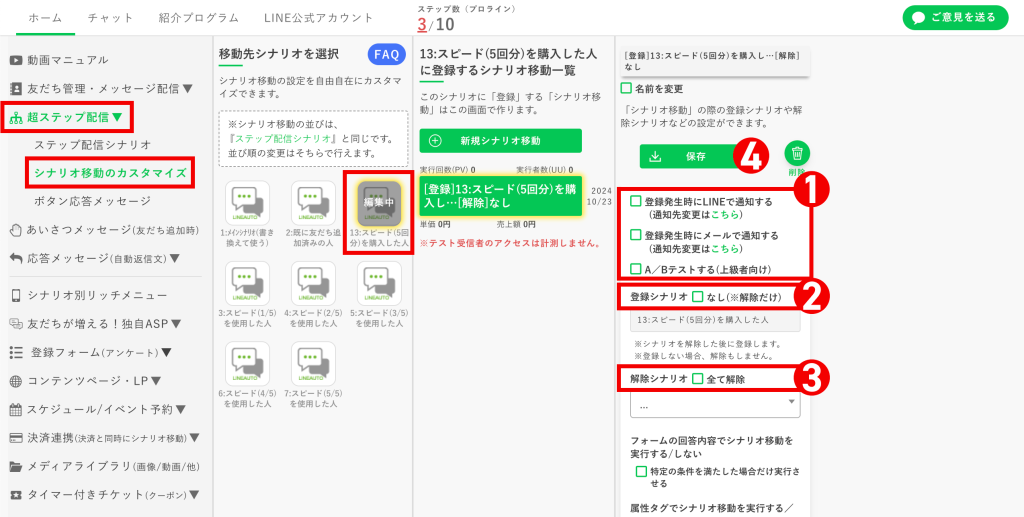Viewport: 1024px width, 517px height.
Task: Enable 登録発生時にメールで通知する checkbox
Action: click(x=635, y=234)
